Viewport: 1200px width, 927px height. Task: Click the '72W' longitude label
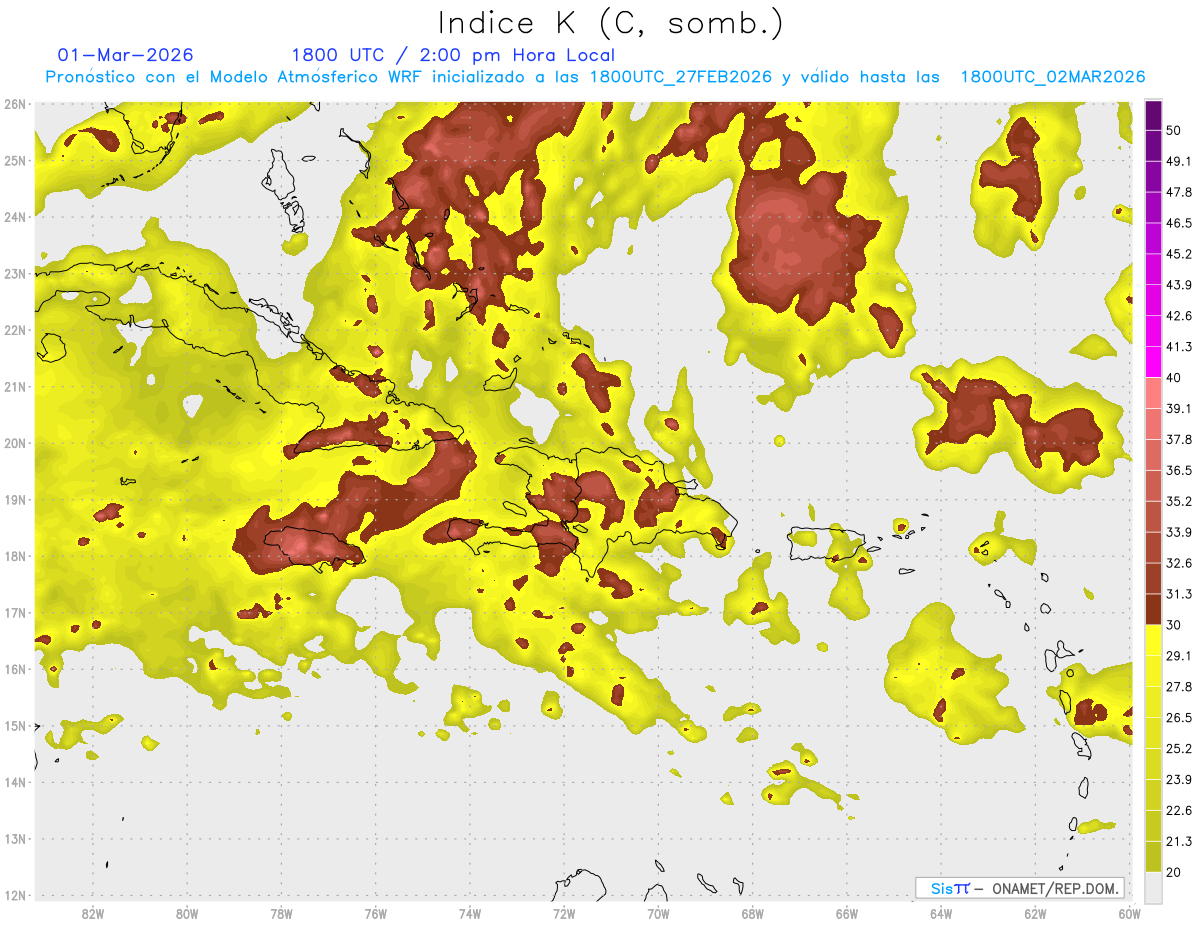(x=564, y=913)
